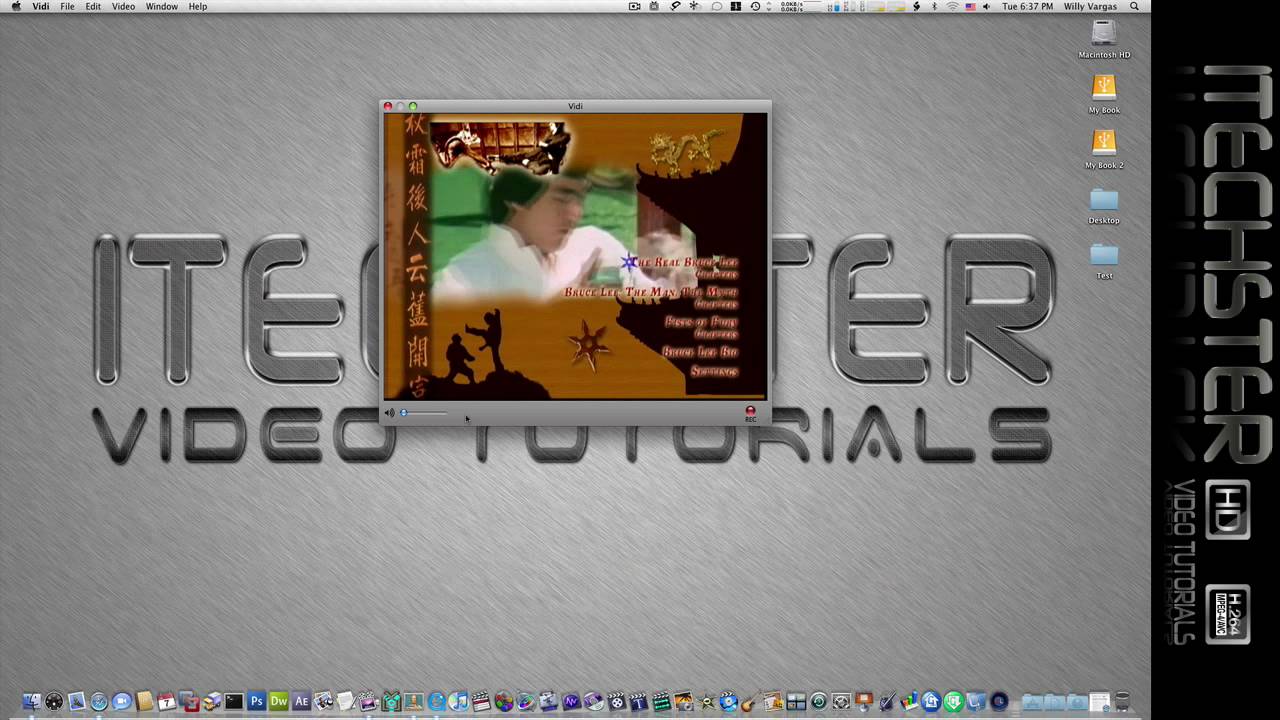
Task: Open the Trash in the dock
Action: click(1123, 702)
